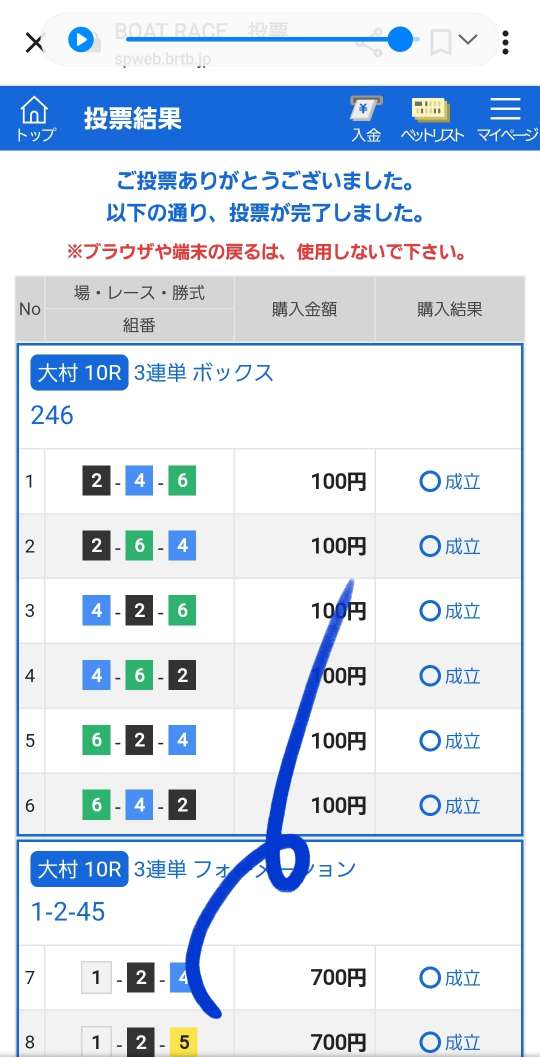This screenshot has width=540, height=1057.
Task: Click the 成立 circle in row 7
Action: tap(429, 977)
